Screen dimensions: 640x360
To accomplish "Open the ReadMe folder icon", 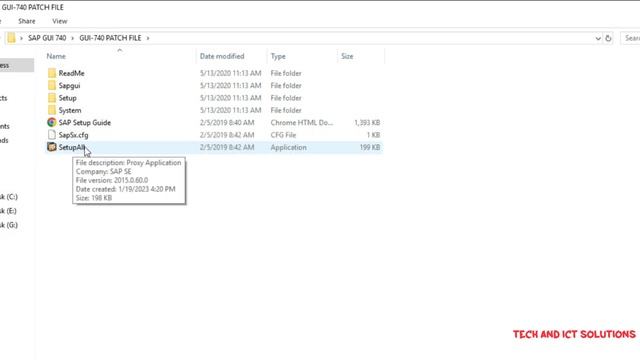I will (52, 73).
